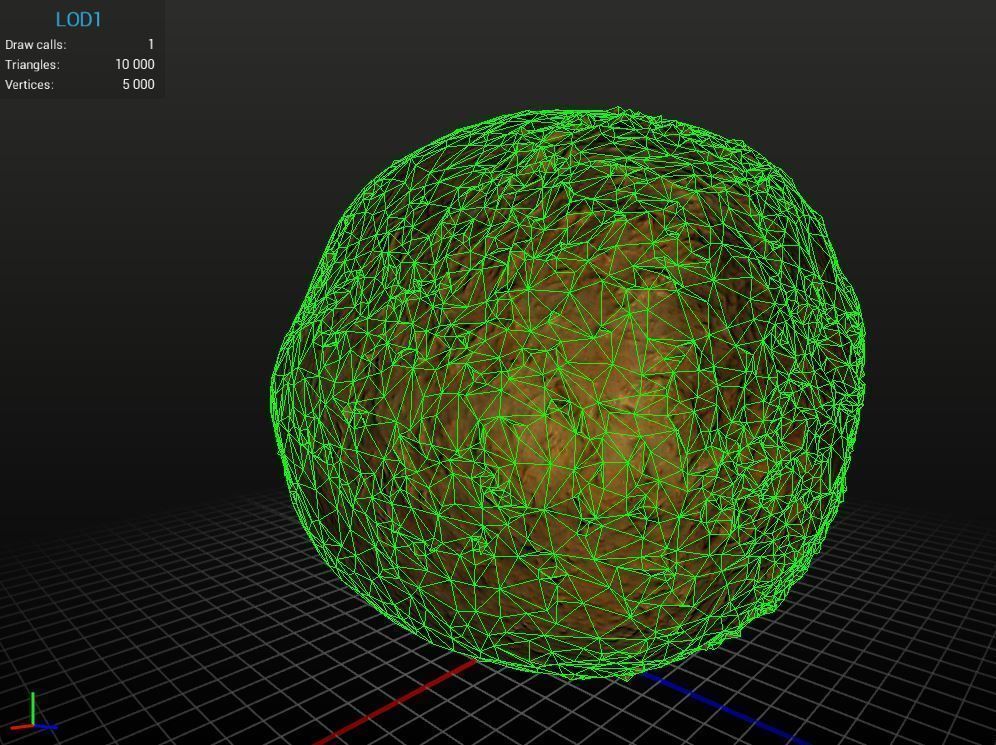Click the 'Draw calls:' label
The height and width of the screenshot is (745, 996).
[36, 45]
